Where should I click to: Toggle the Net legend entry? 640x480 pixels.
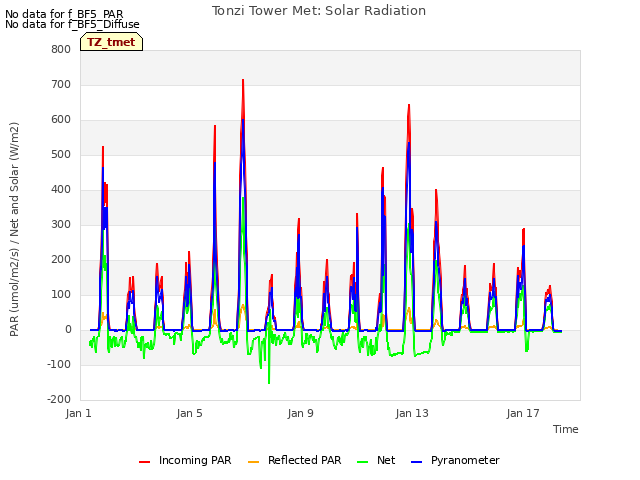click(376, 460)
